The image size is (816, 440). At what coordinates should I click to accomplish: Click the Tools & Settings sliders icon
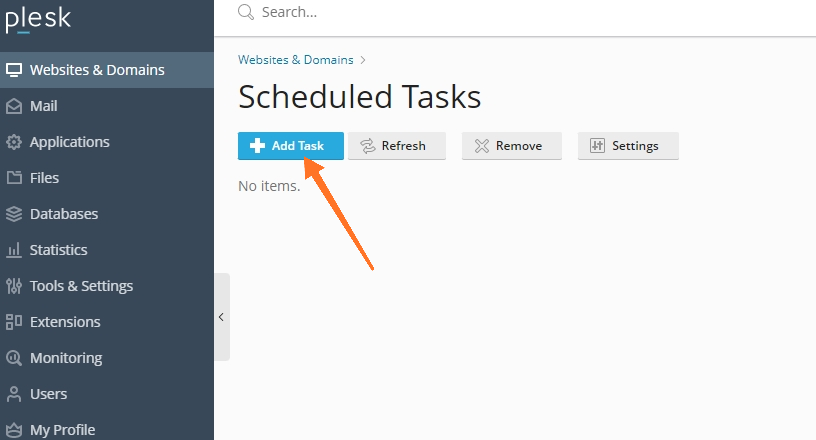click(x=14, y=286)
